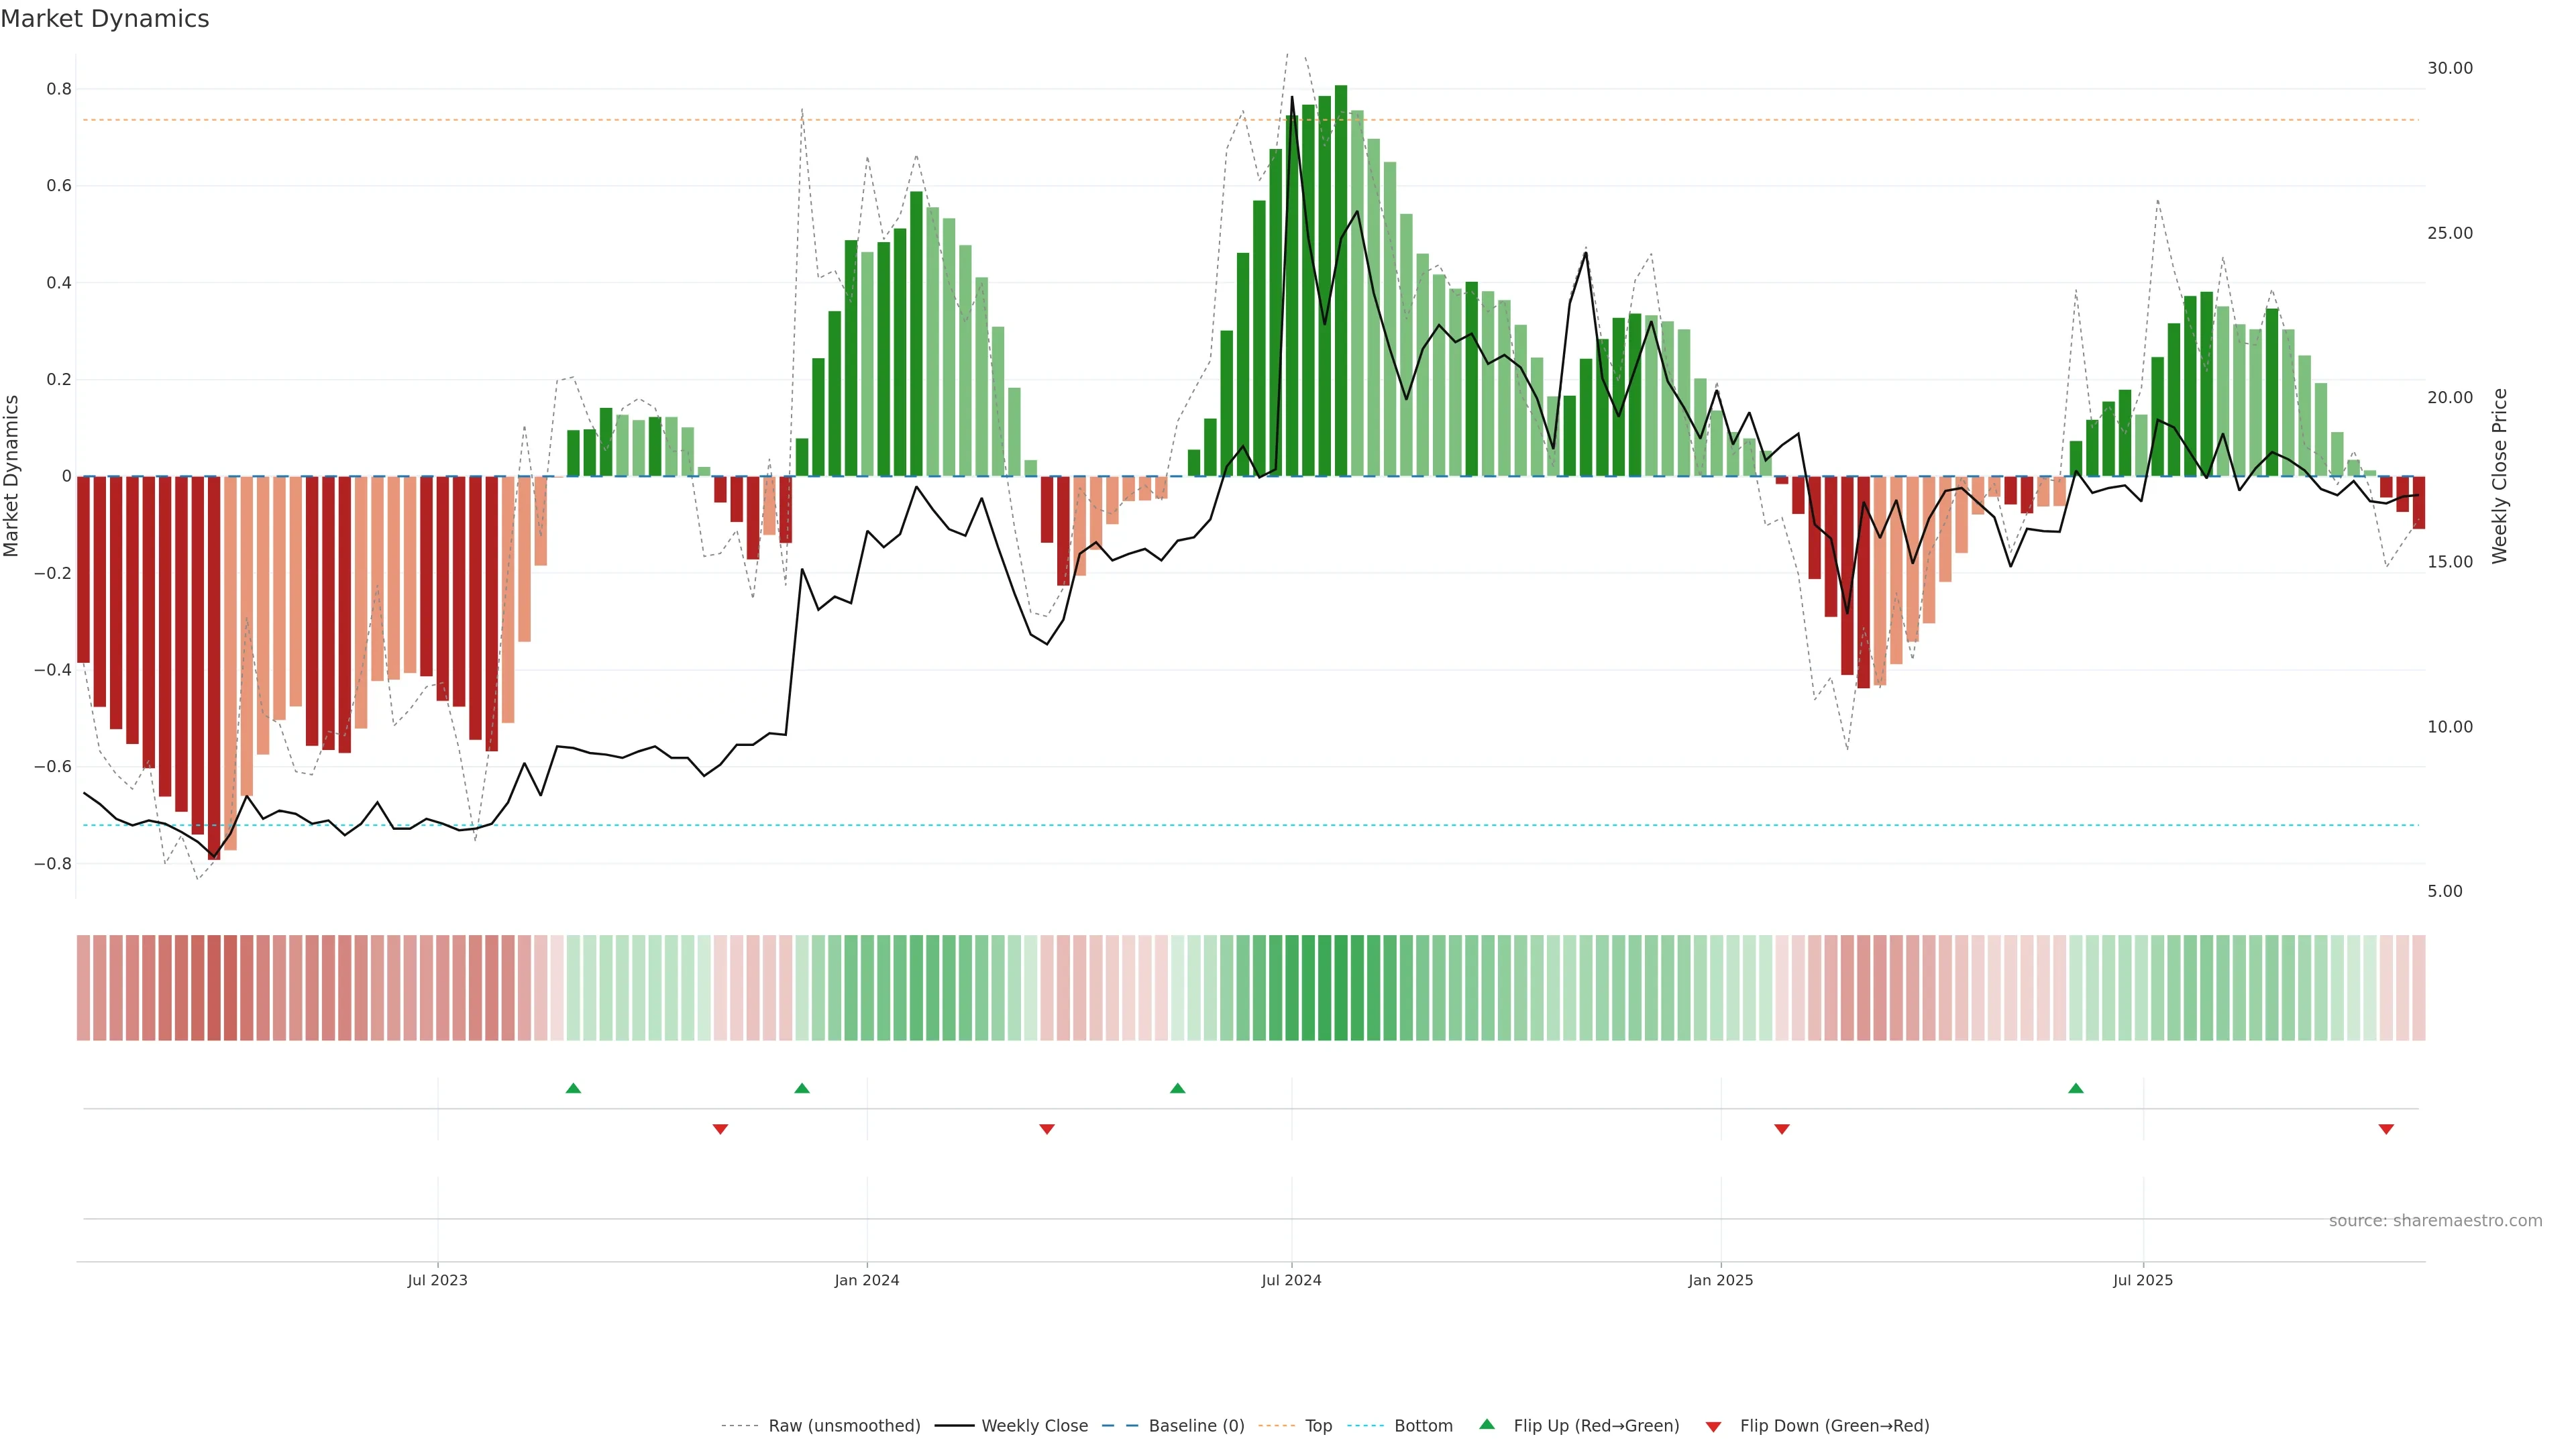
Task: Click the Jan 2025 x-axis label
Action: pos(1720,1280)
